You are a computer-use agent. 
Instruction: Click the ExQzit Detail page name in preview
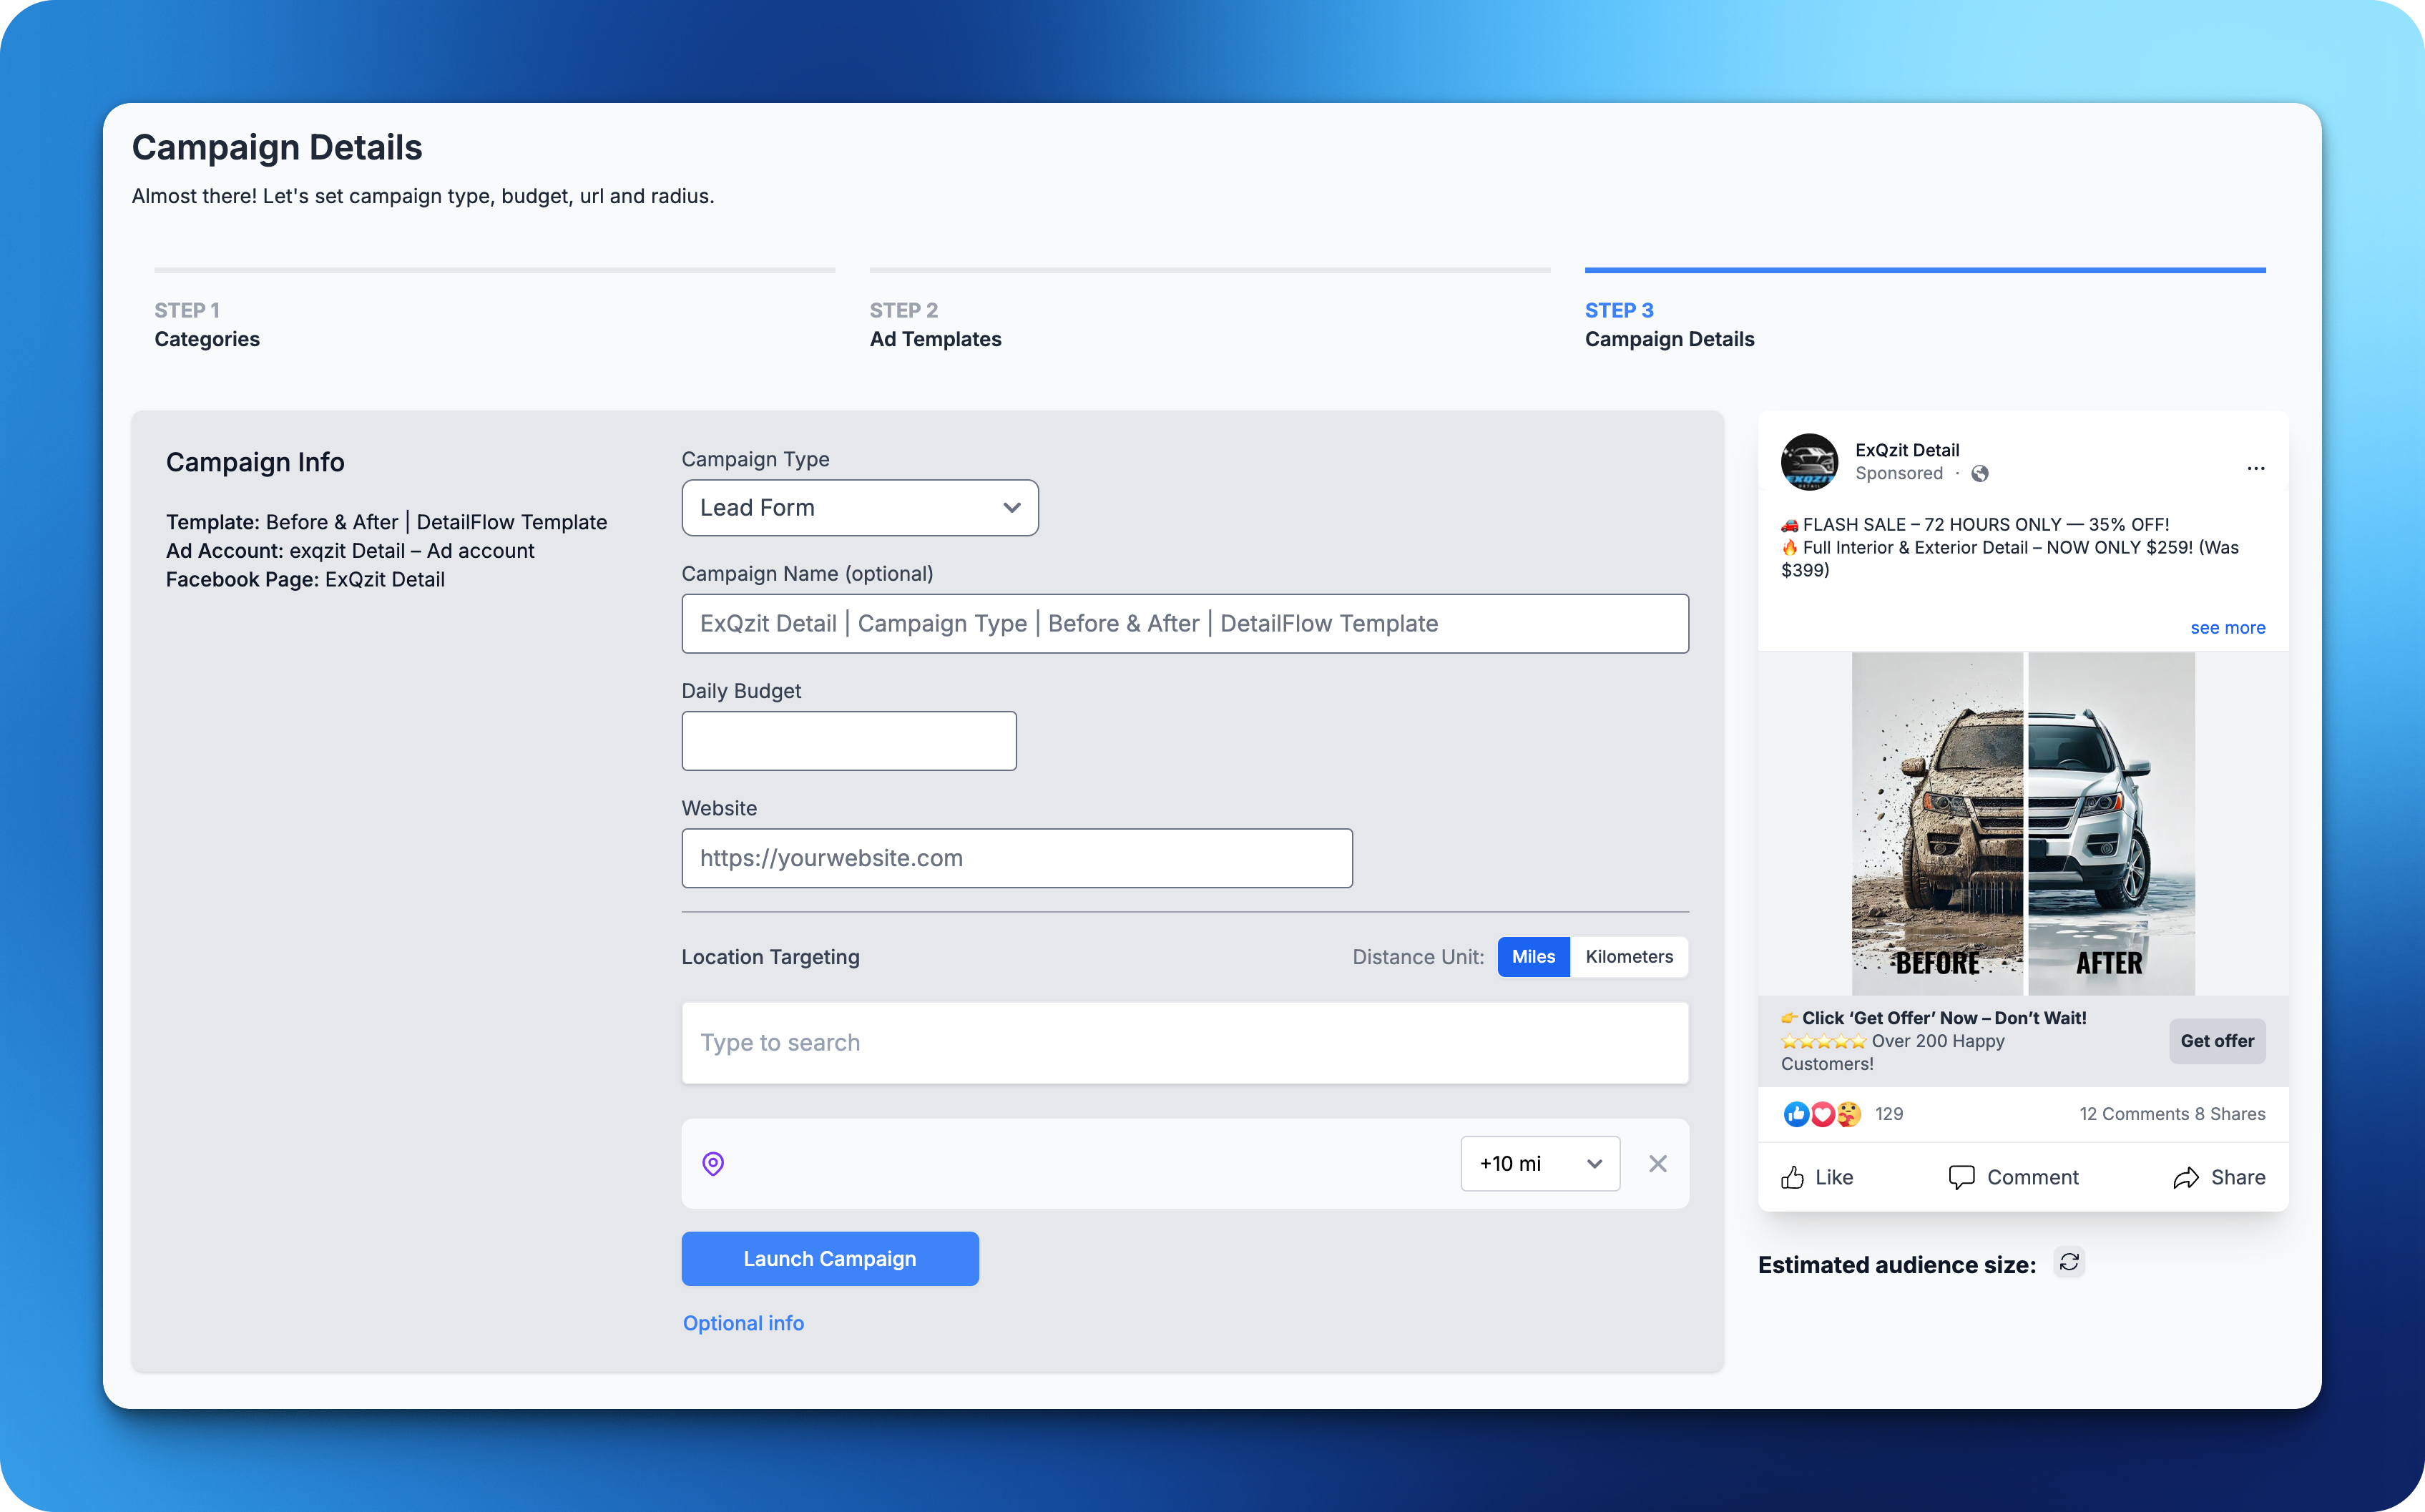[1907, 450]
